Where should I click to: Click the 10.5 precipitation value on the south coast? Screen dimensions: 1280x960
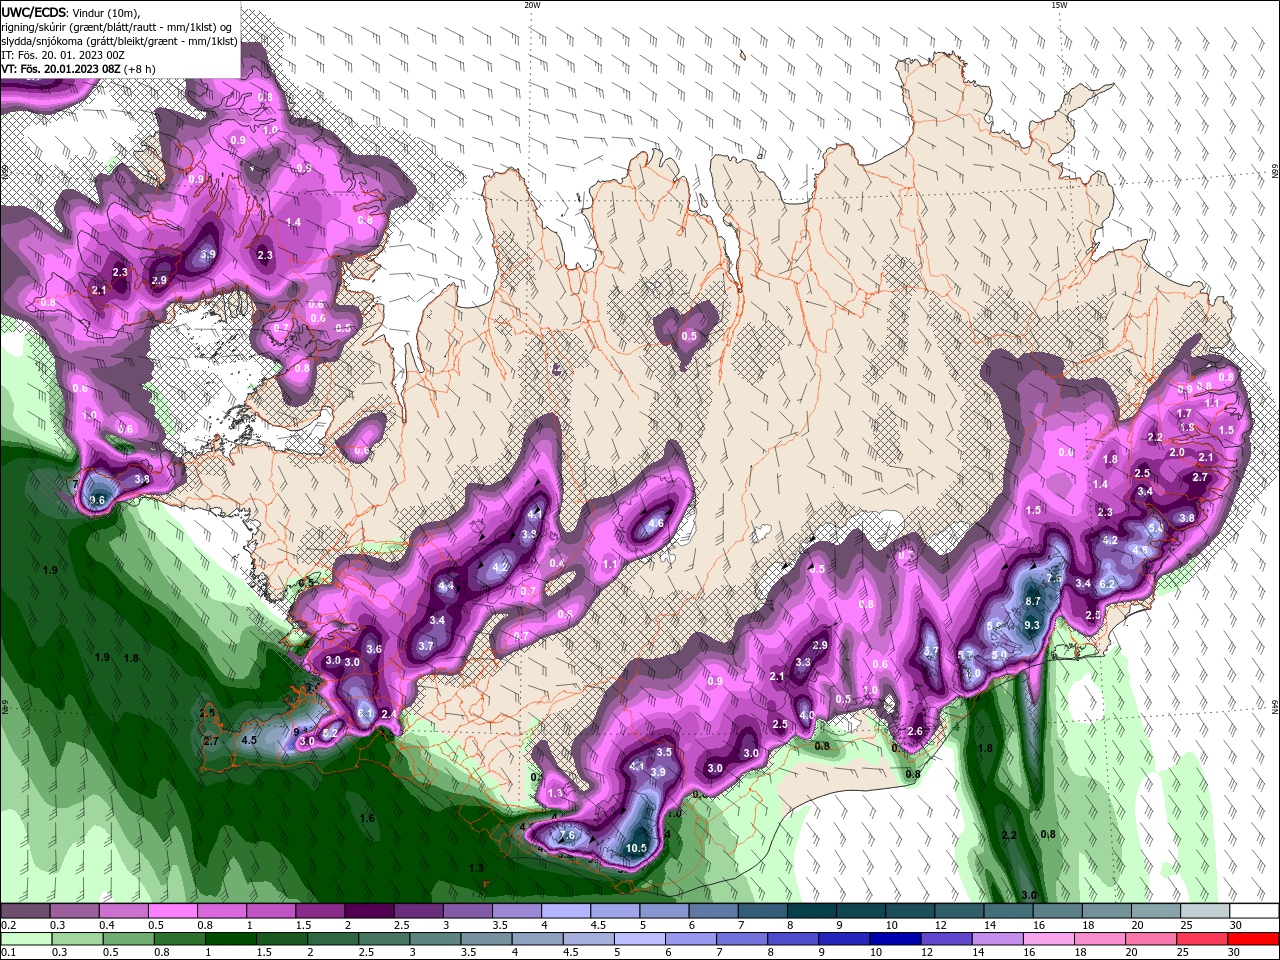[636, 848]
